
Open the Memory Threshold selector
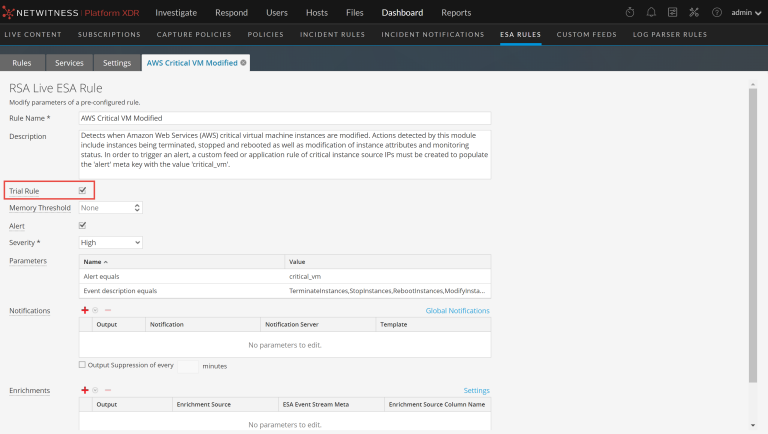110,208
